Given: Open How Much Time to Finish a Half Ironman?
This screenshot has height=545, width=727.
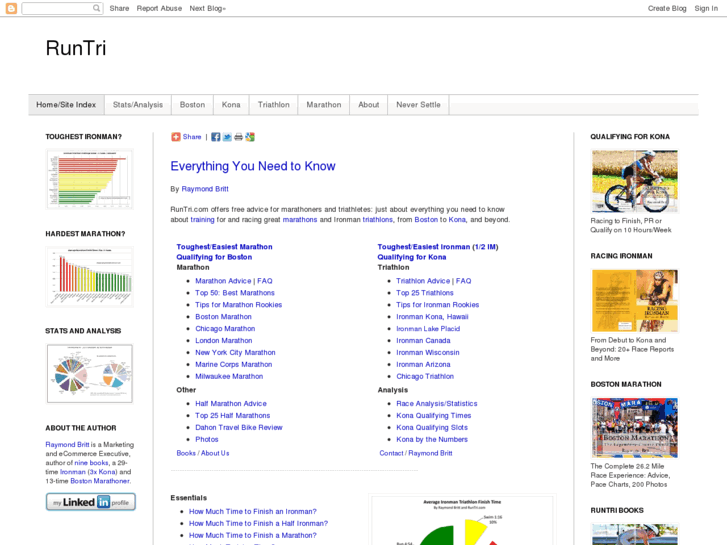Looking at the screenshot, I should pos(258,523).
